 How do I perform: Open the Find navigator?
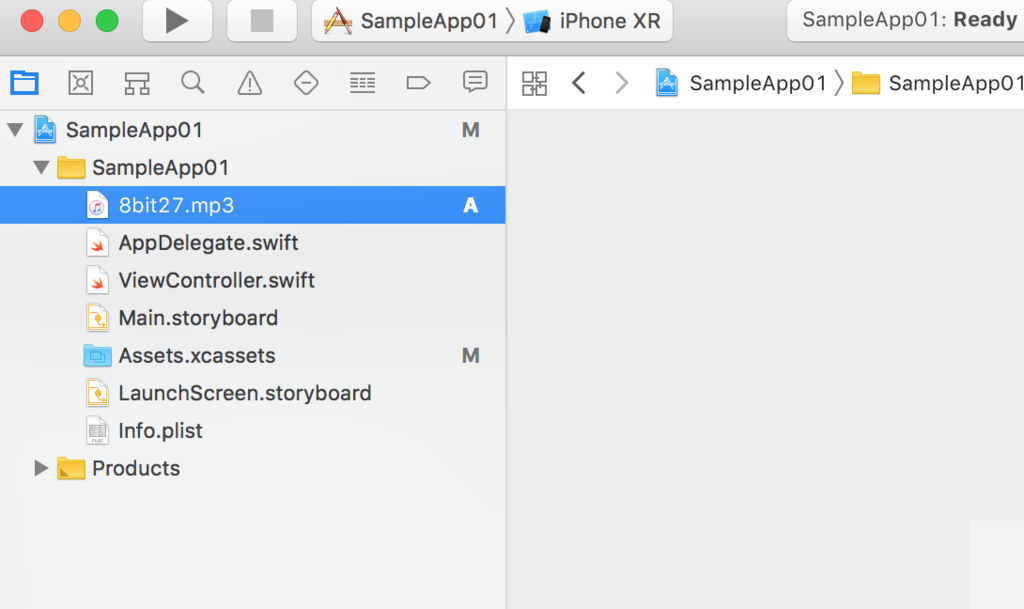coord(193,83)
